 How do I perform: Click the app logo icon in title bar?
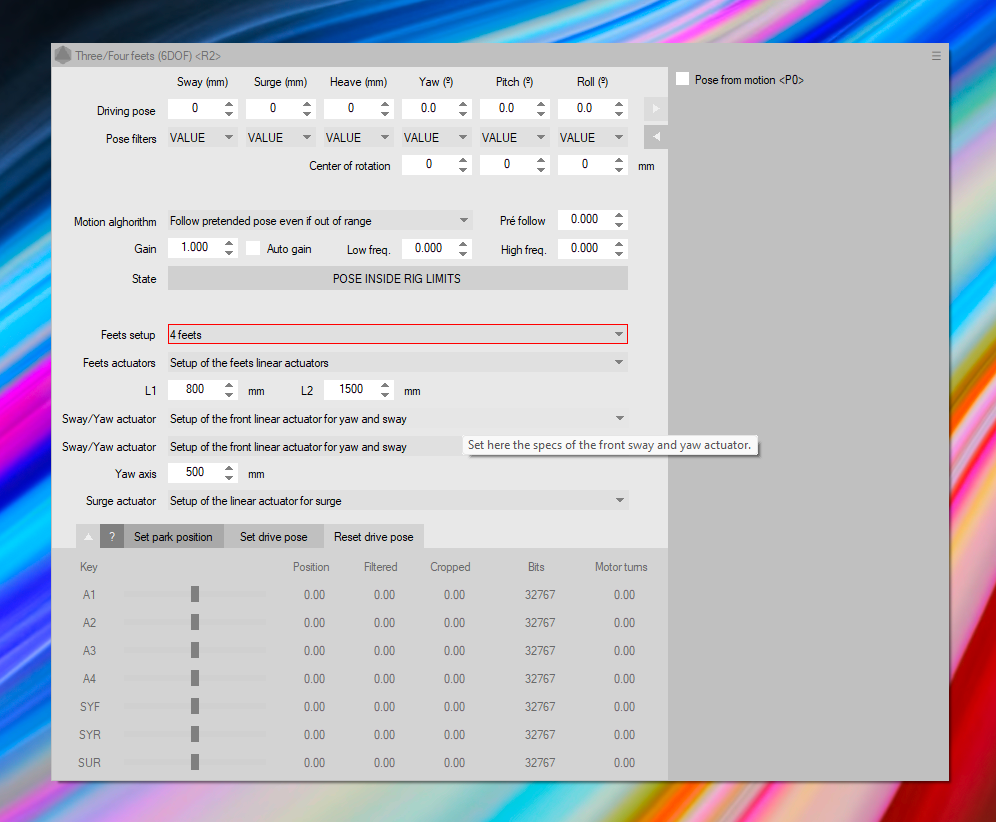pos(63,56)
